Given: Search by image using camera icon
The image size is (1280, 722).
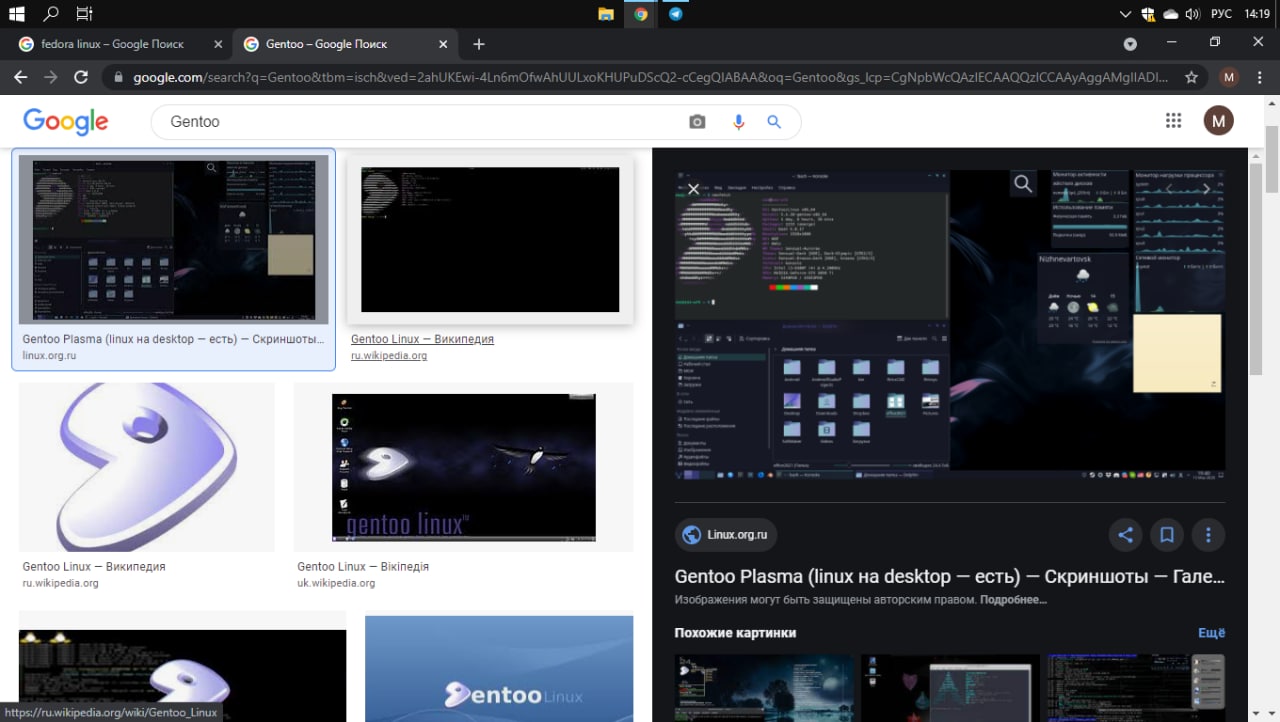Looking at the screenshot, I should pos(697,121).
